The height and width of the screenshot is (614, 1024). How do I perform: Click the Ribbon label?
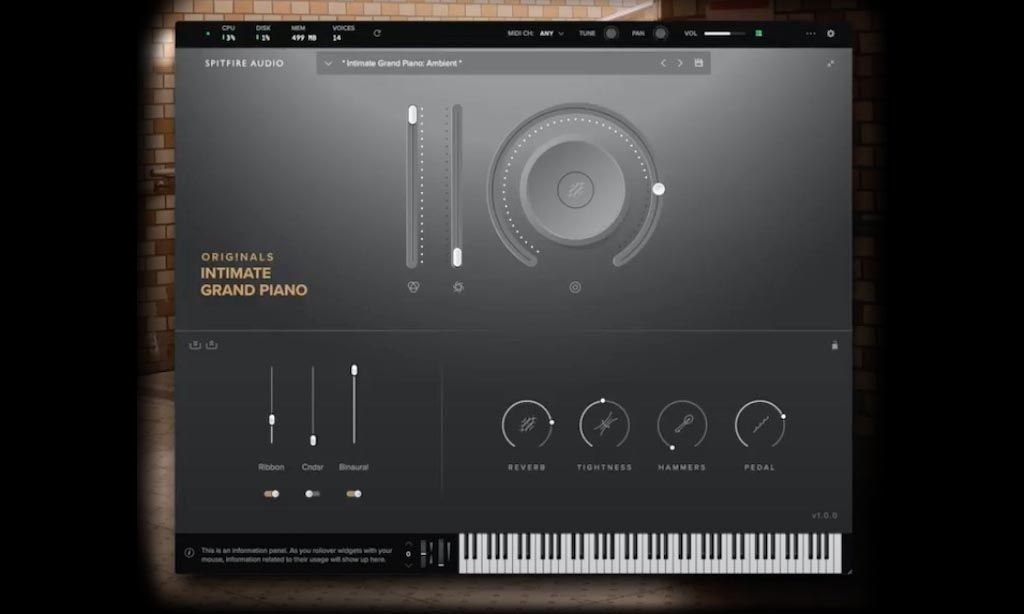point(271,467)
